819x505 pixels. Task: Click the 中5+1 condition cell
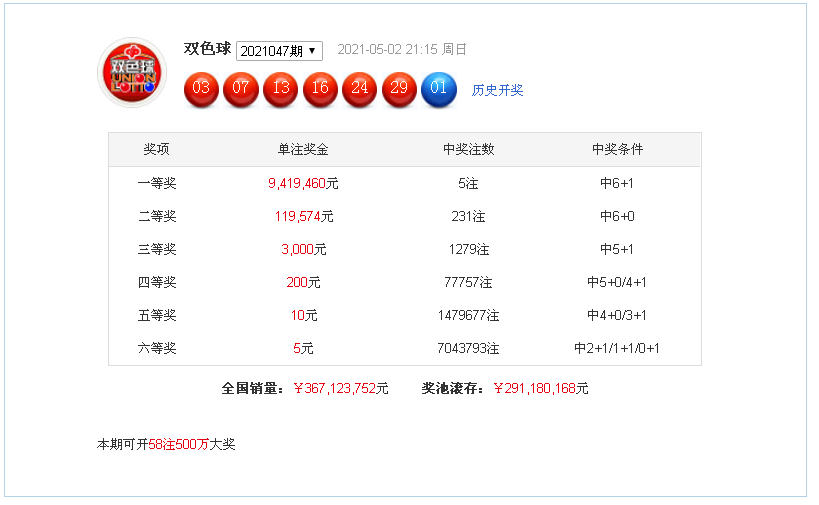pyautogui.click(x=617, y=249)
